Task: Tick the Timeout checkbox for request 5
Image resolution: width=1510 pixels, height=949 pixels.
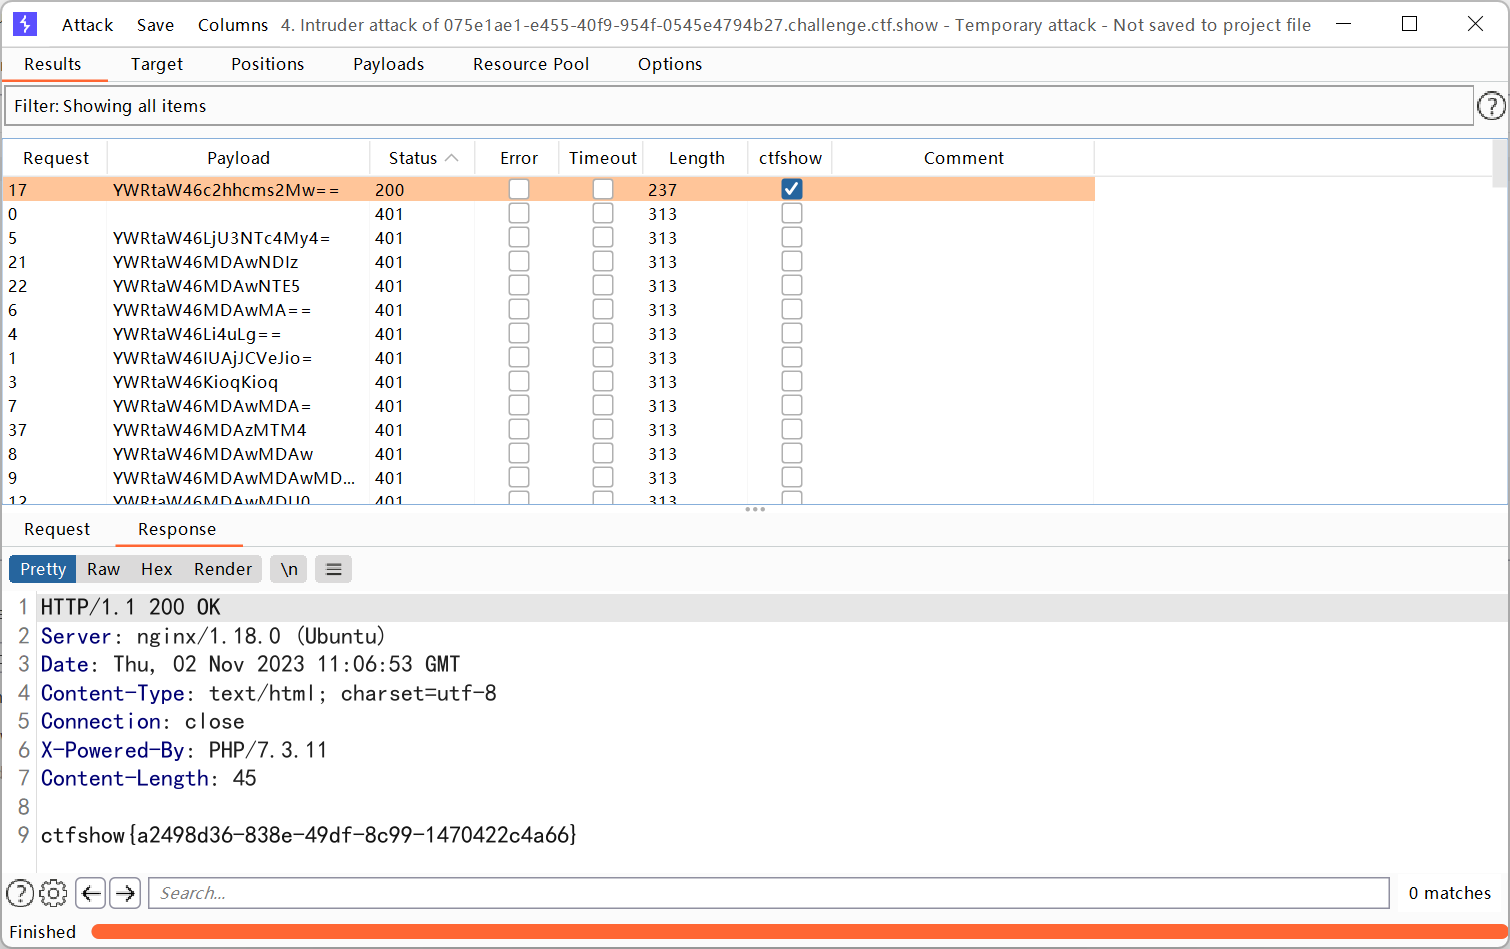Action: [x=602, y=237]
